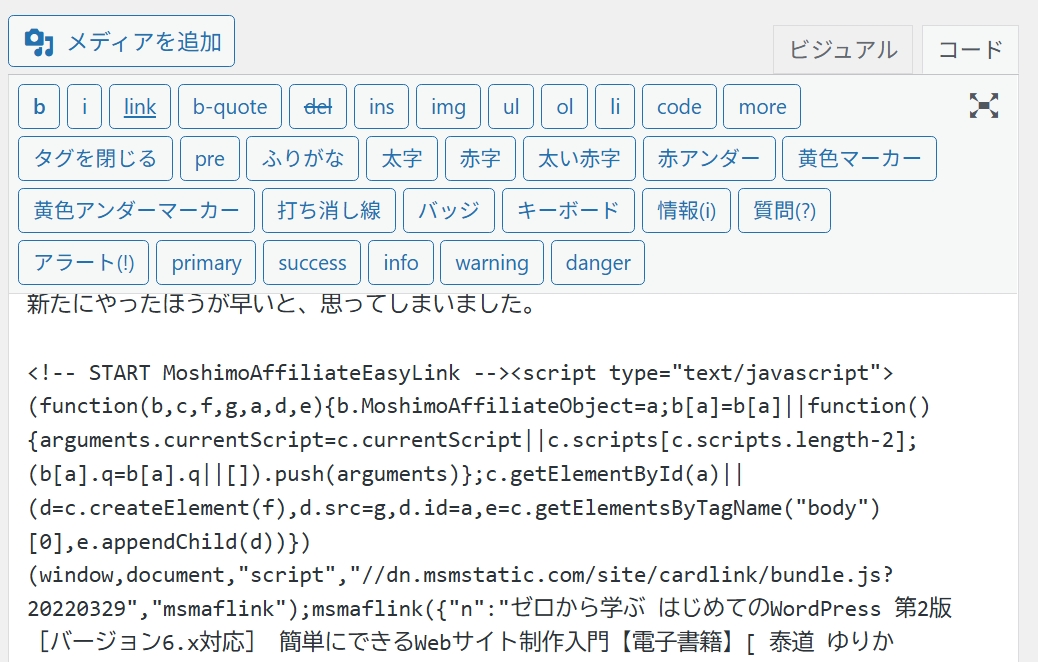
Task: Insert a hyperlink with the link button
Action: [139, 106]
